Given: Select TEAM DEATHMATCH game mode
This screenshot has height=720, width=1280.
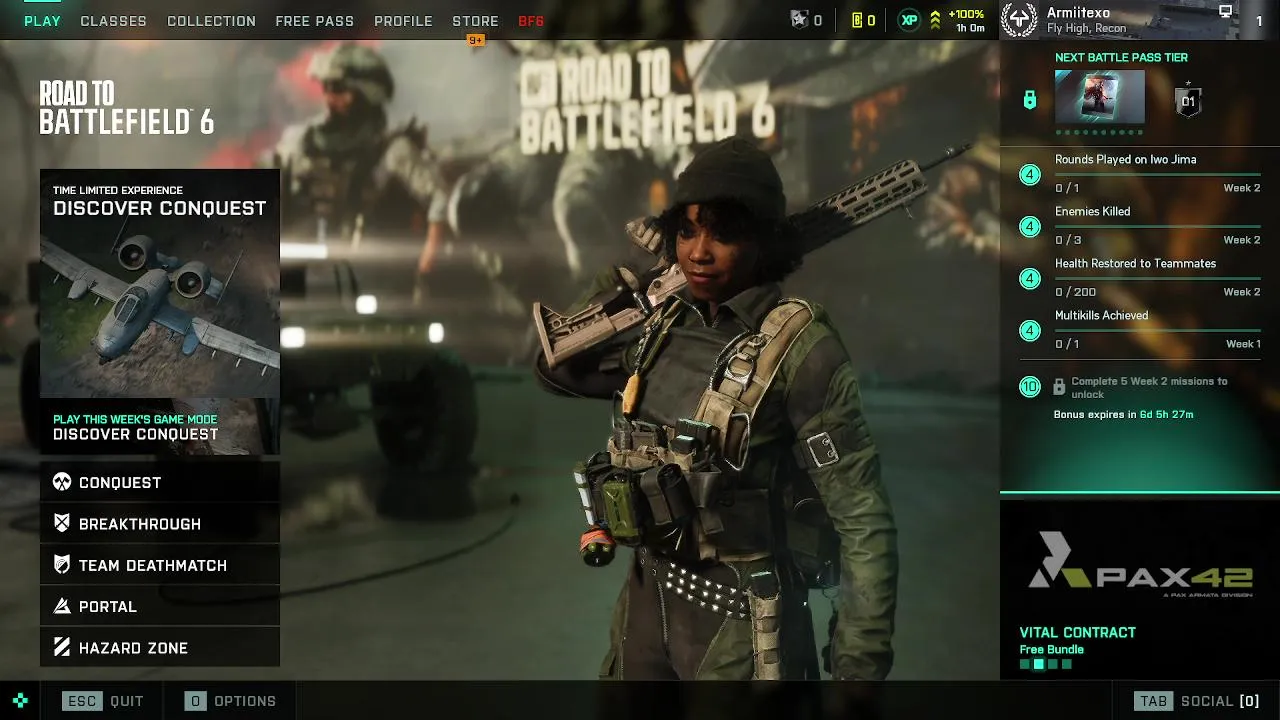Looking at the screenshot, I should point(160,565).
